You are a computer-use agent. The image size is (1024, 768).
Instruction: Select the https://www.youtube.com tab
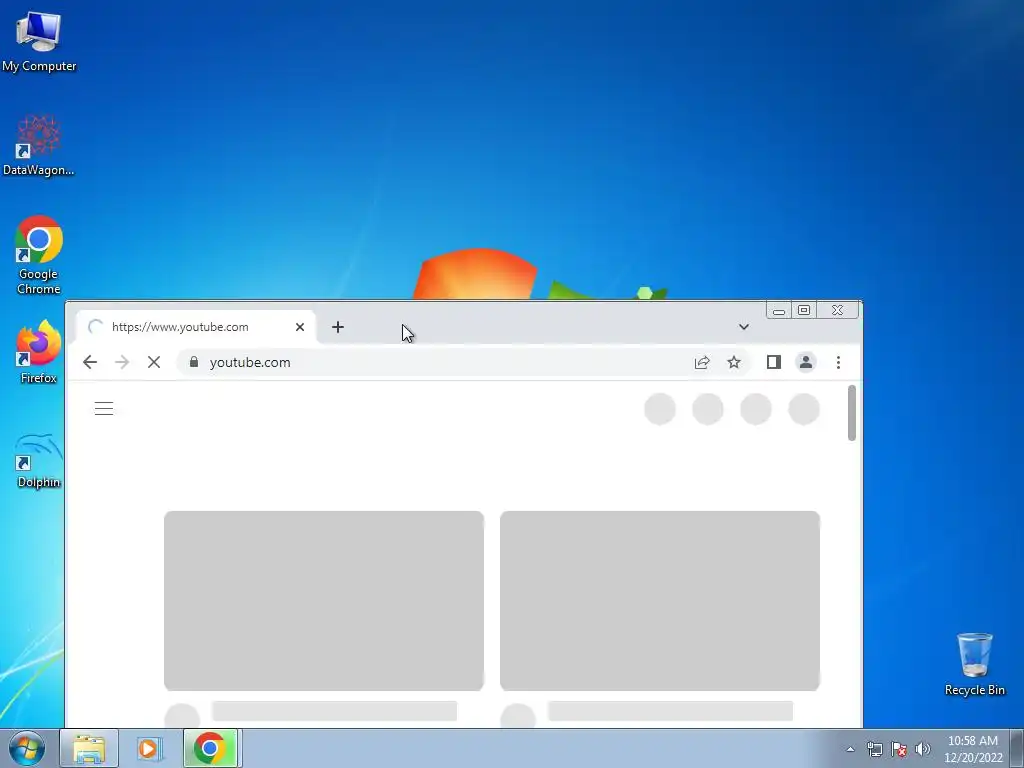[196, 327]
